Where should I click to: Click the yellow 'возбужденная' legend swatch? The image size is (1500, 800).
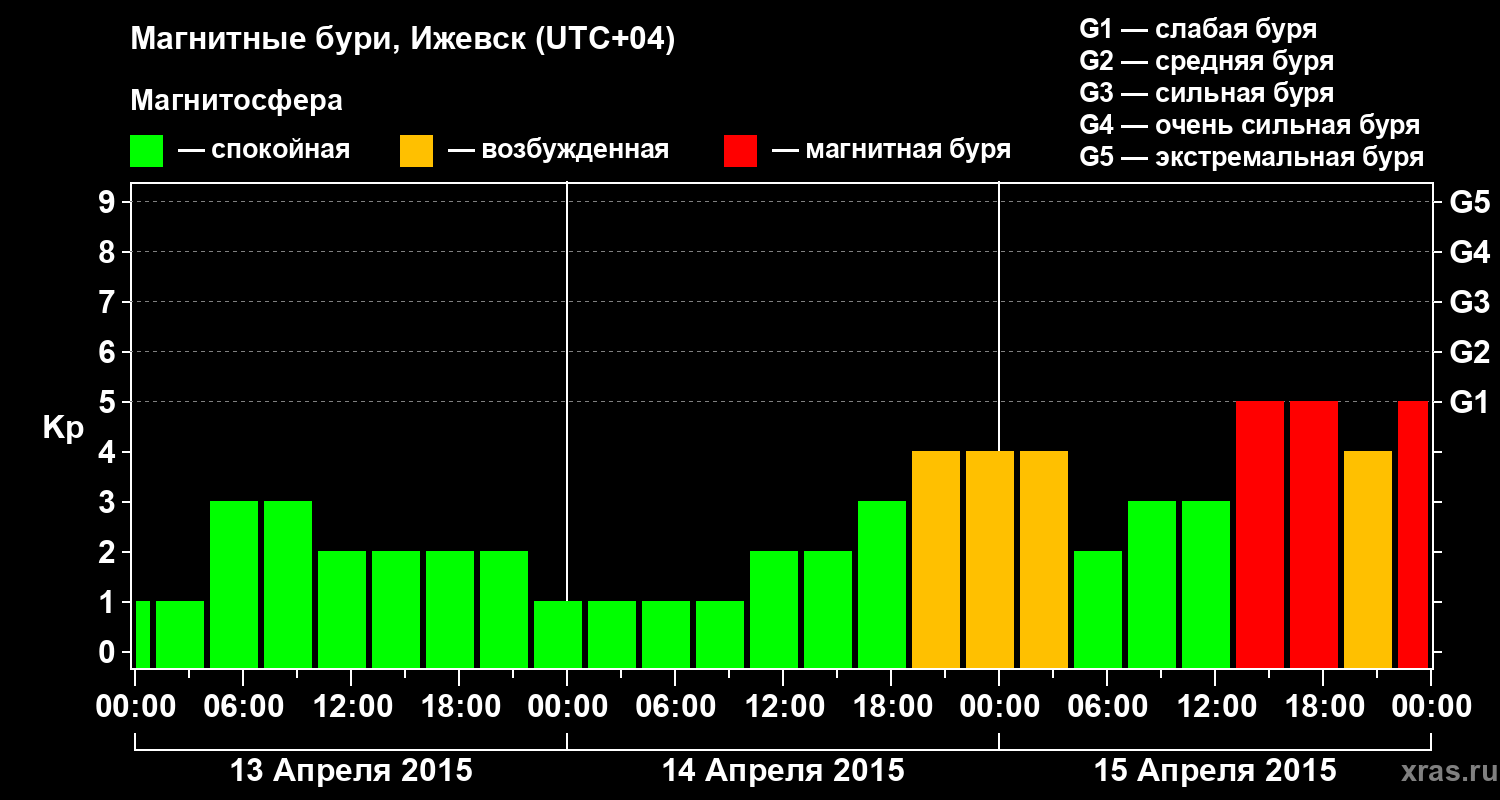pos(416,151)
